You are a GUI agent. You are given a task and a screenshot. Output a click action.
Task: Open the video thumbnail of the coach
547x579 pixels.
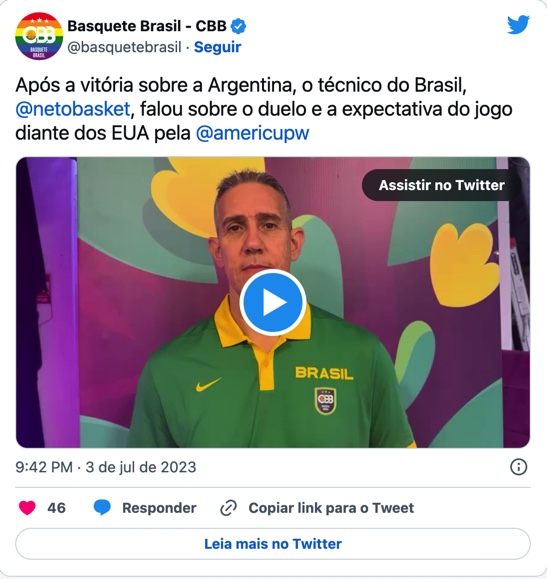[273, 302]
